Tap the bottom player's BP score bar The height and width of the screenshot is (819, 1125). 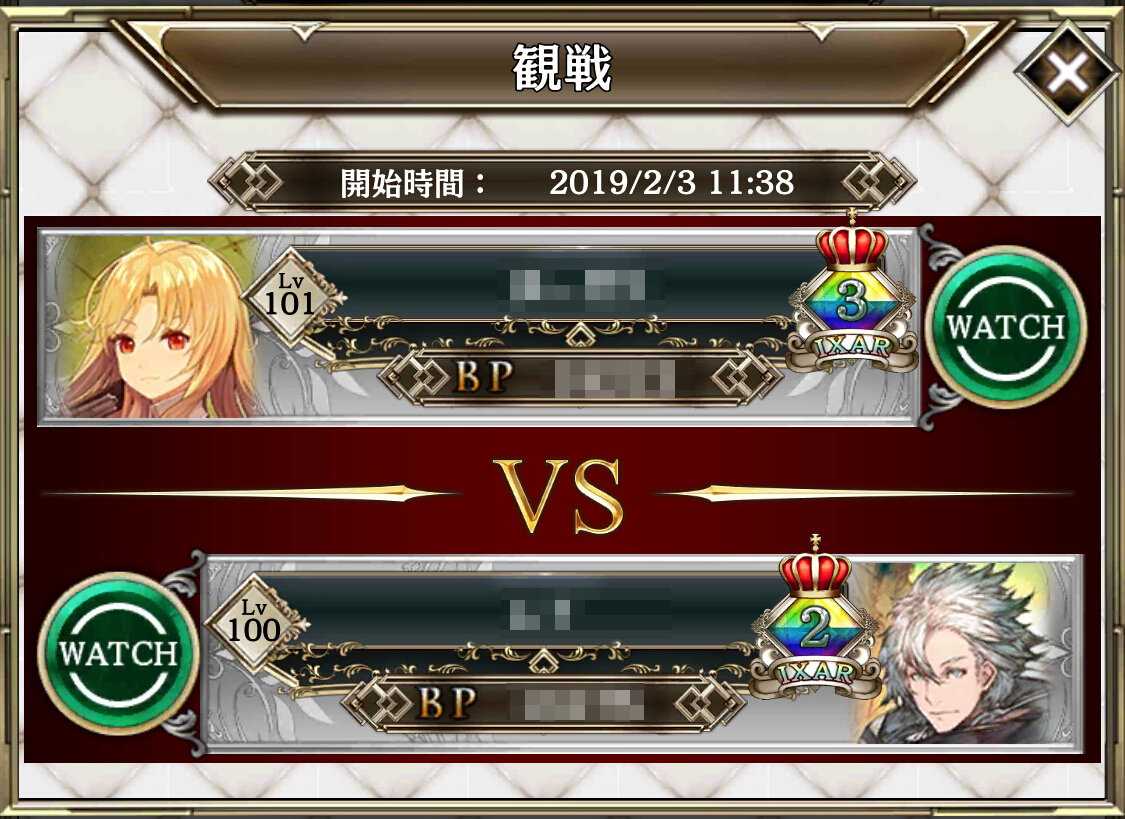544,704
